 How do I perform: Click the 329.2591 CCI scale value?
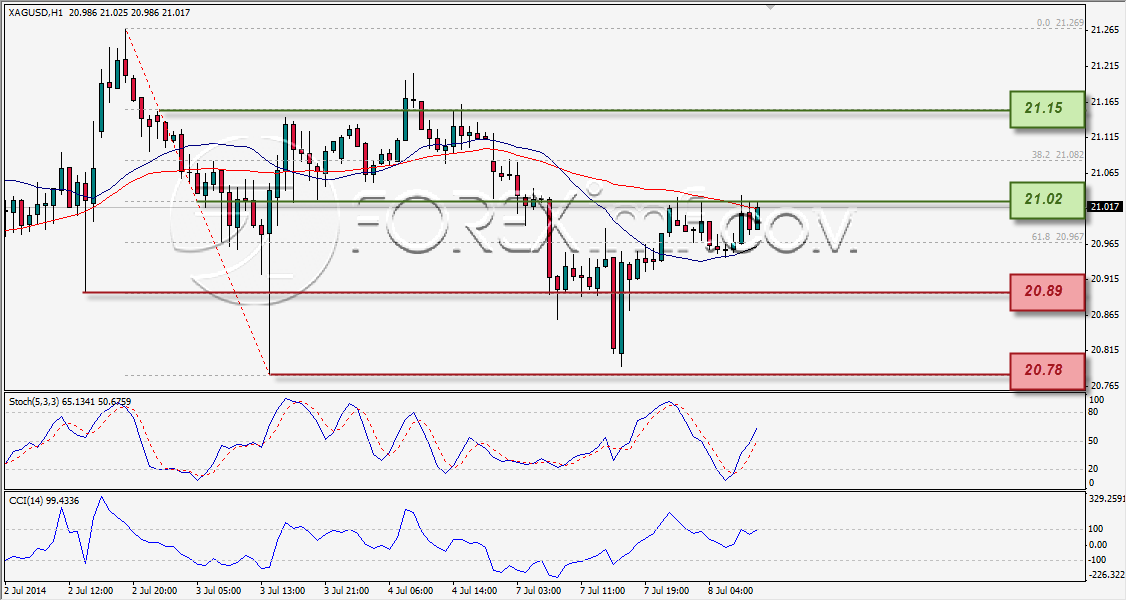pyautogui.click(x=1107, y=497)
